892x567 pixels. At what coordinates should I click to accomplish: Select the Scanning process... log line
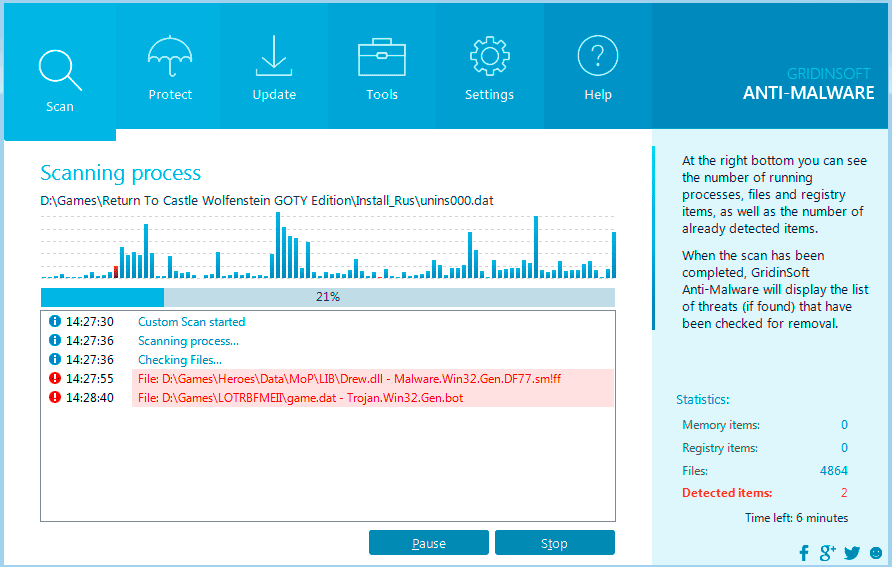click(x=188, y=341)
